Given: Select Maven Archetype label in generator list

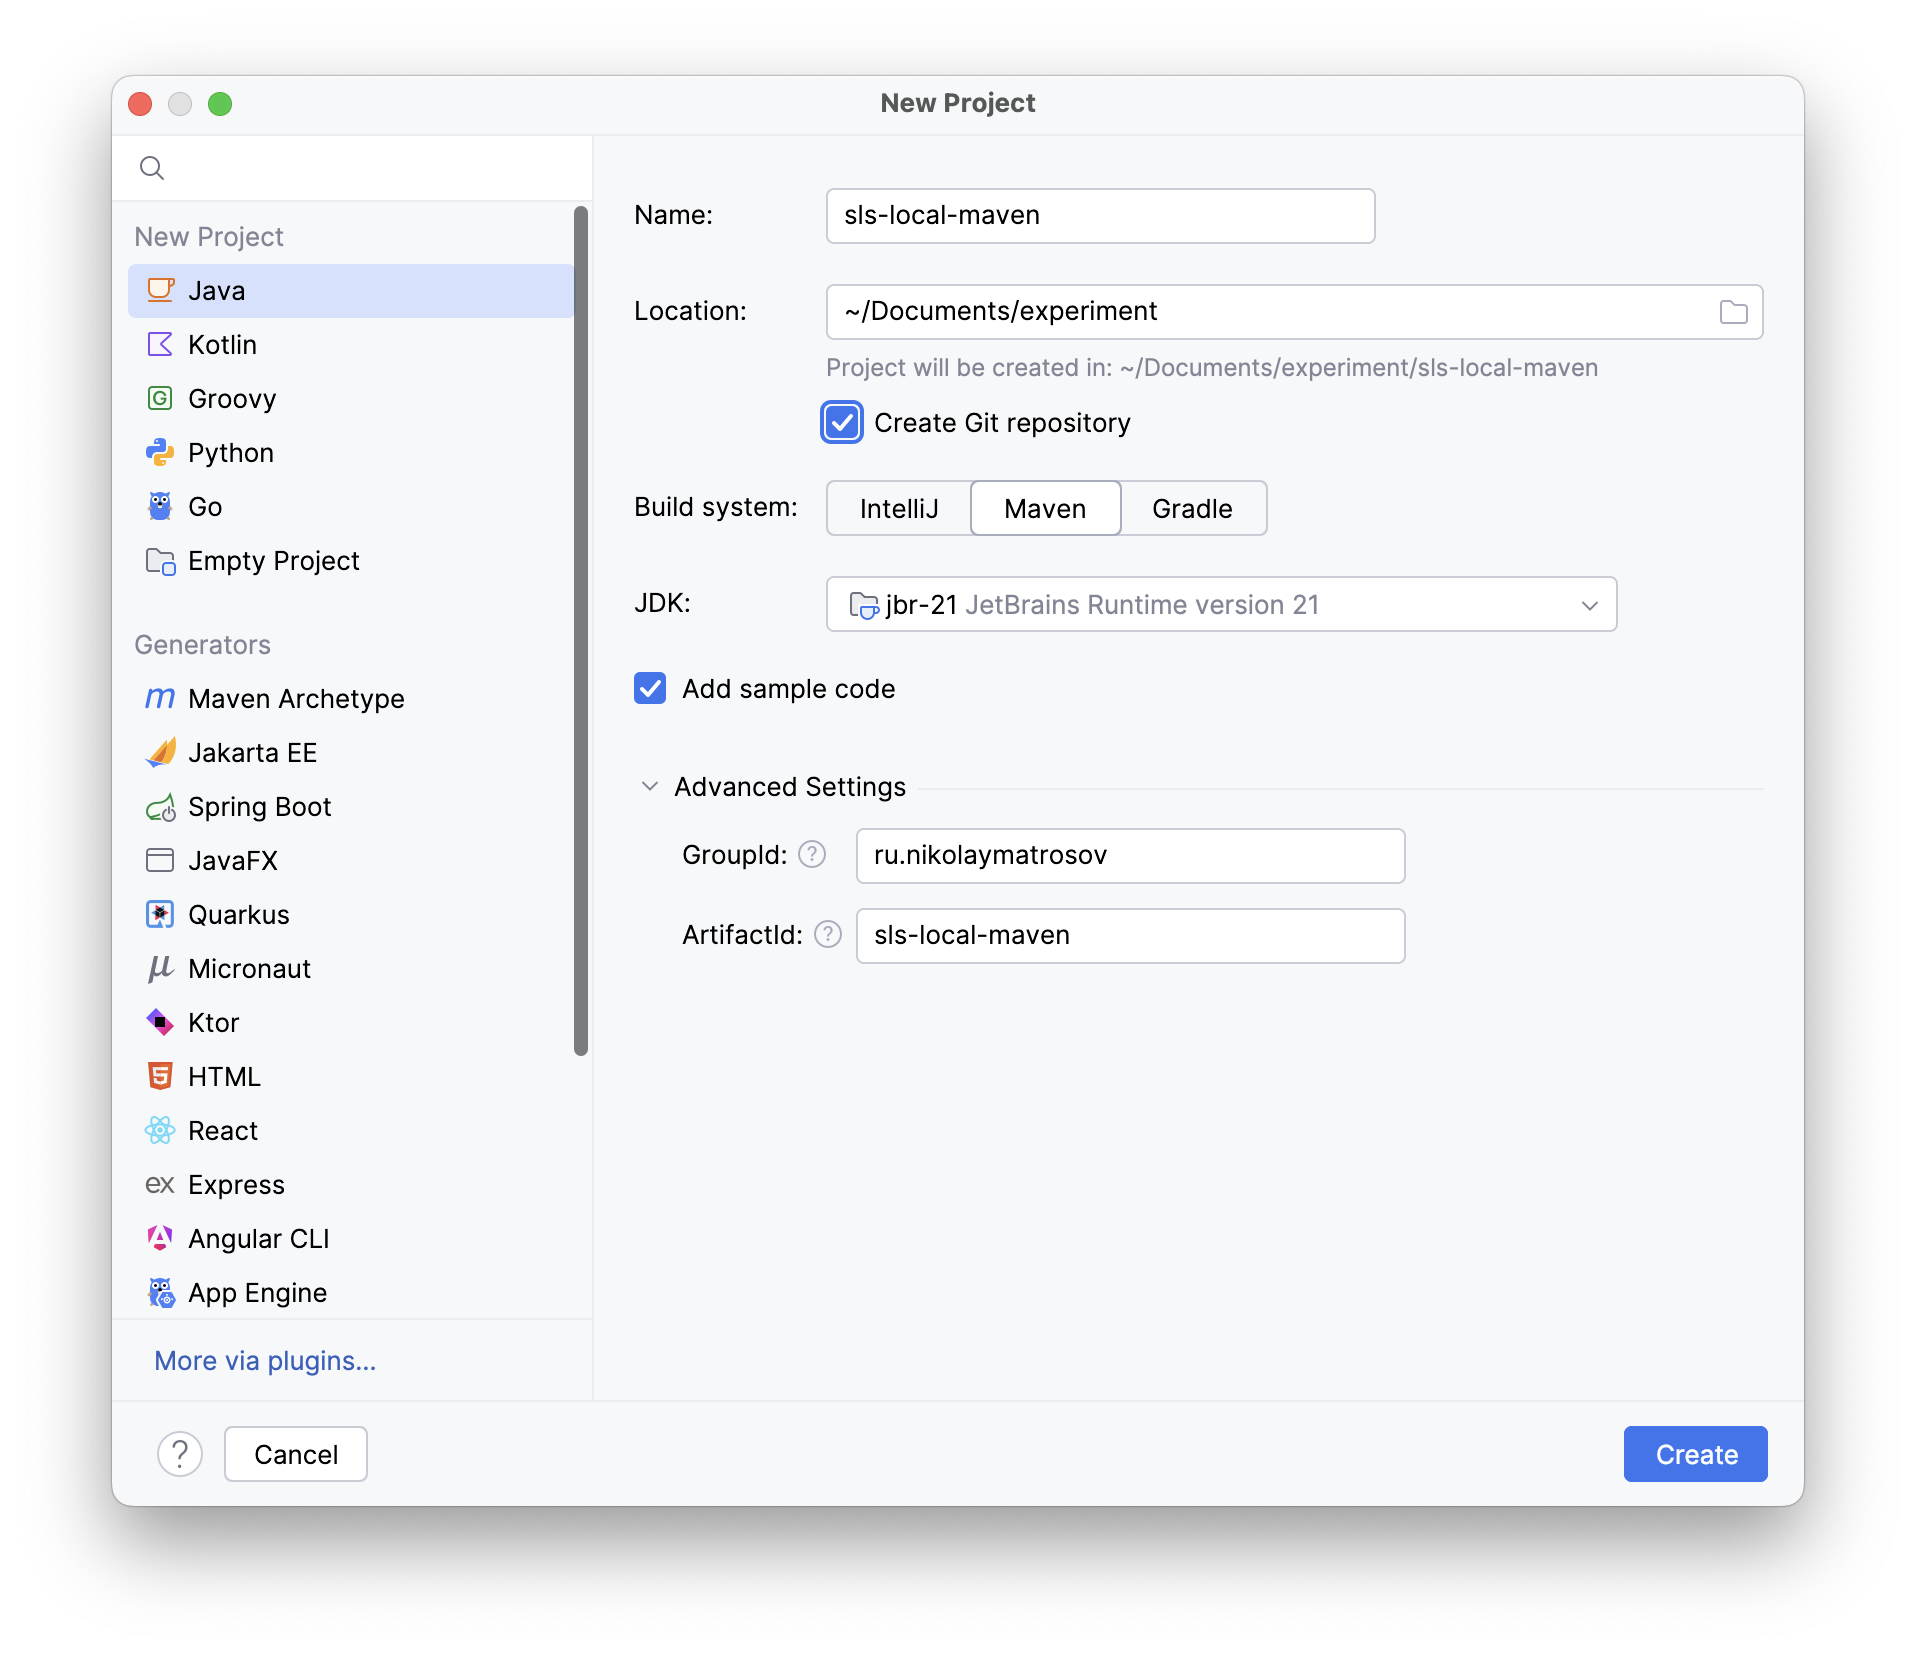Looking at the screenshot, I should point(296,698).
